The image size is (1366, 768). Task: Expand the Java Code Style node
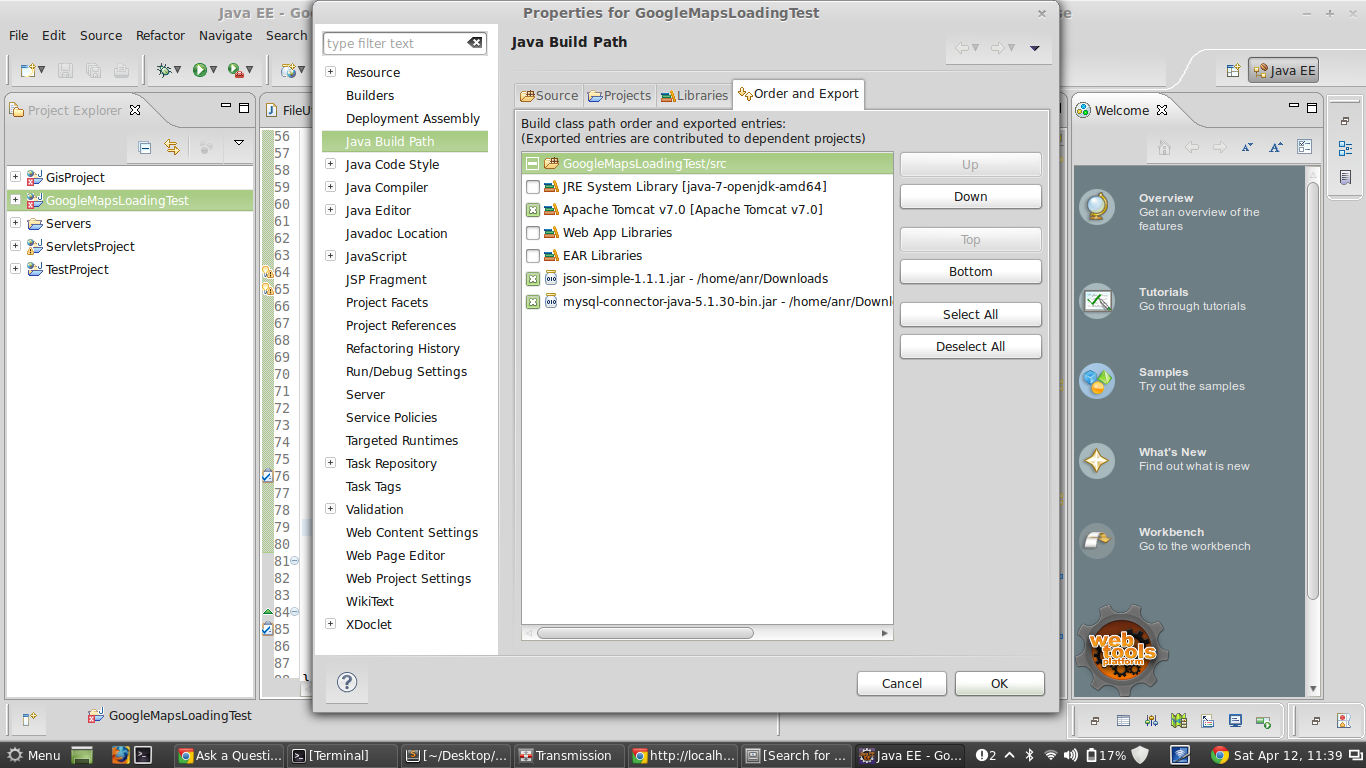click(331, 164)
